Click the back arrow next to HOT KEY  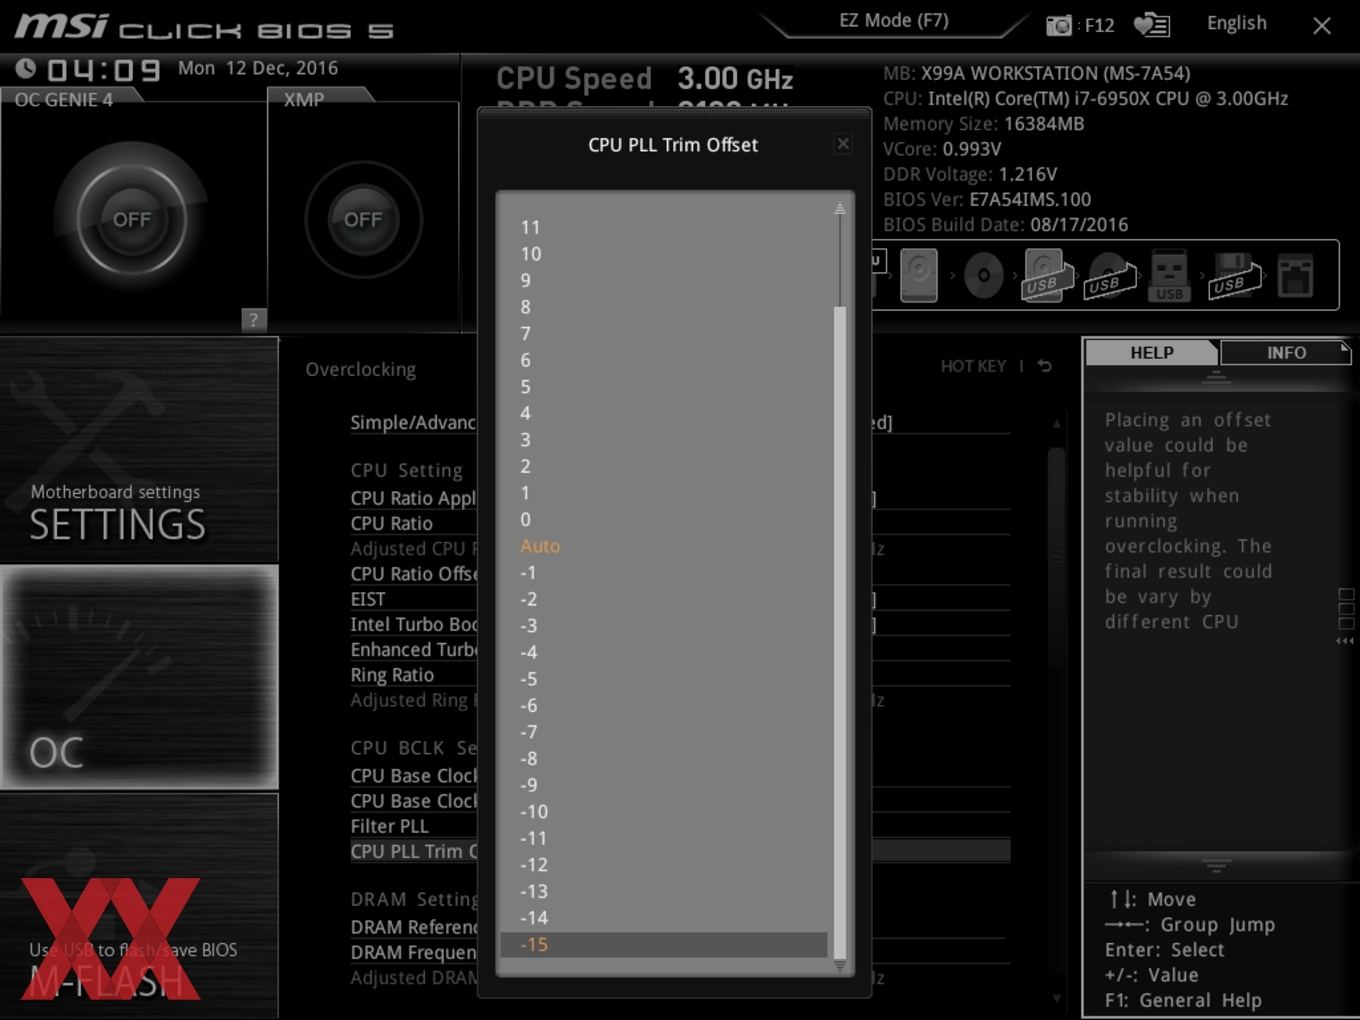pos(1045,366)
